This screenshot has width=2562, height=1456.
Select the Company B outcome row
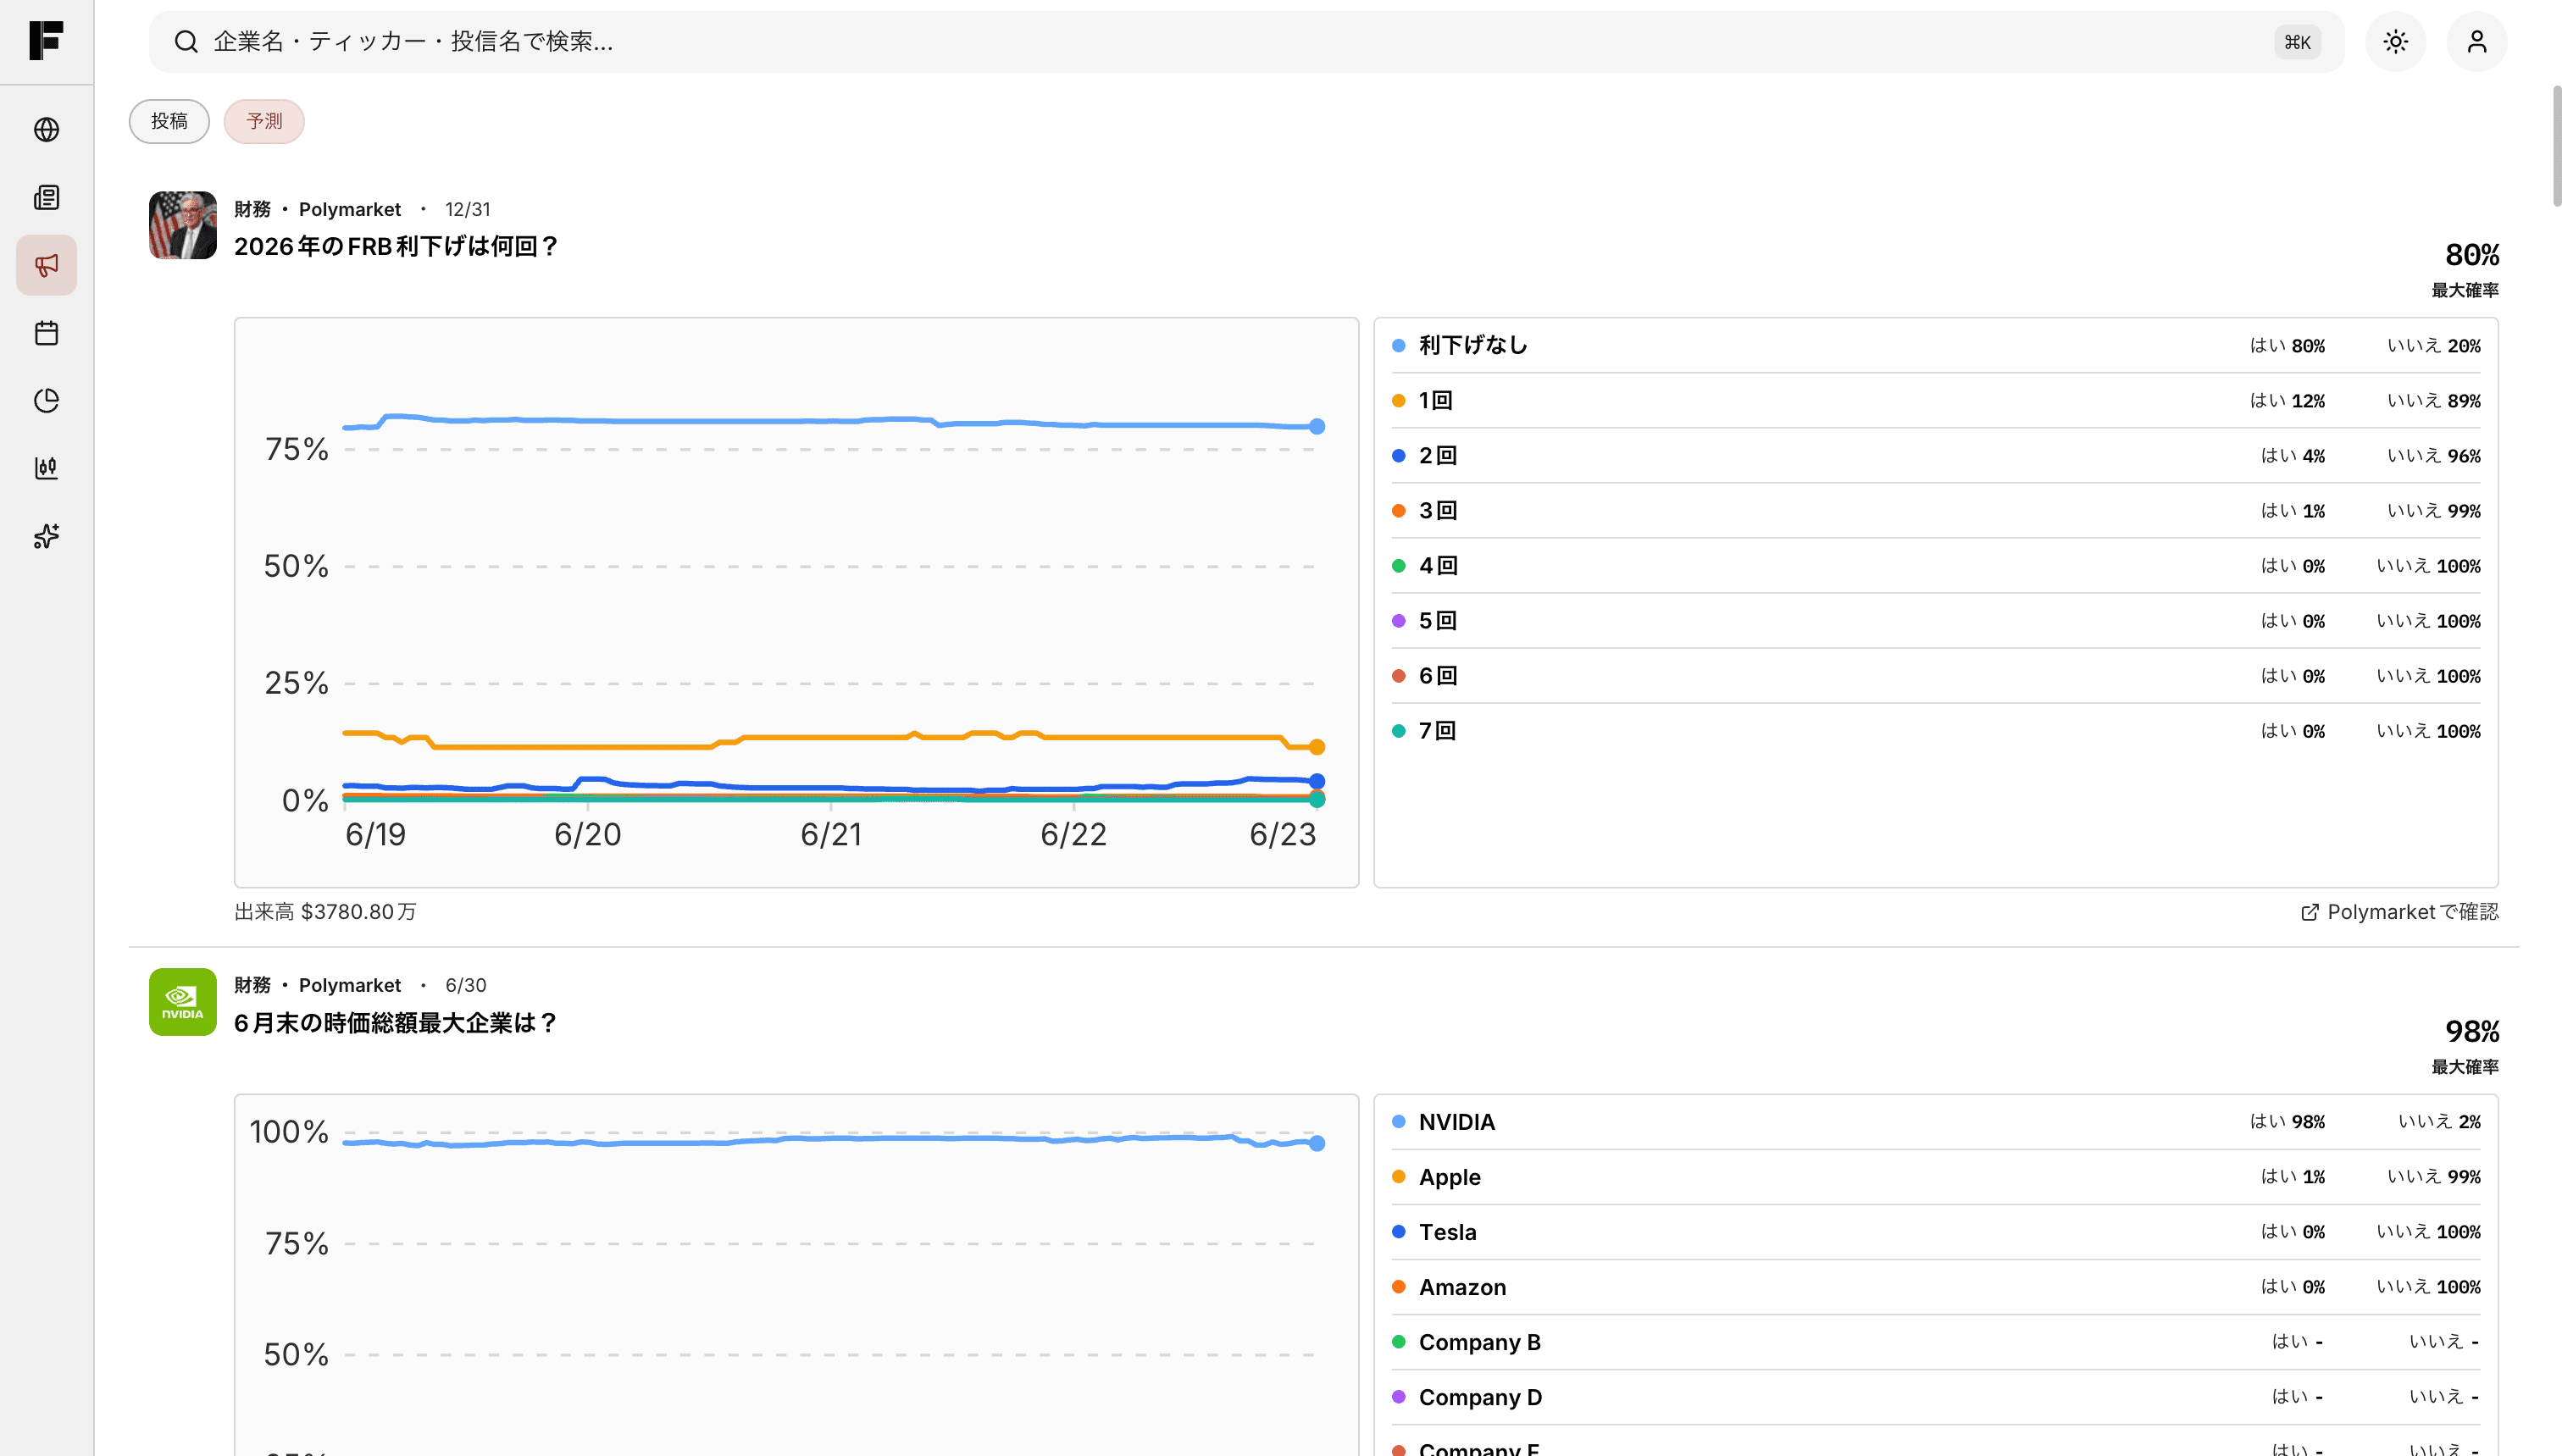coord(1936,1342)
